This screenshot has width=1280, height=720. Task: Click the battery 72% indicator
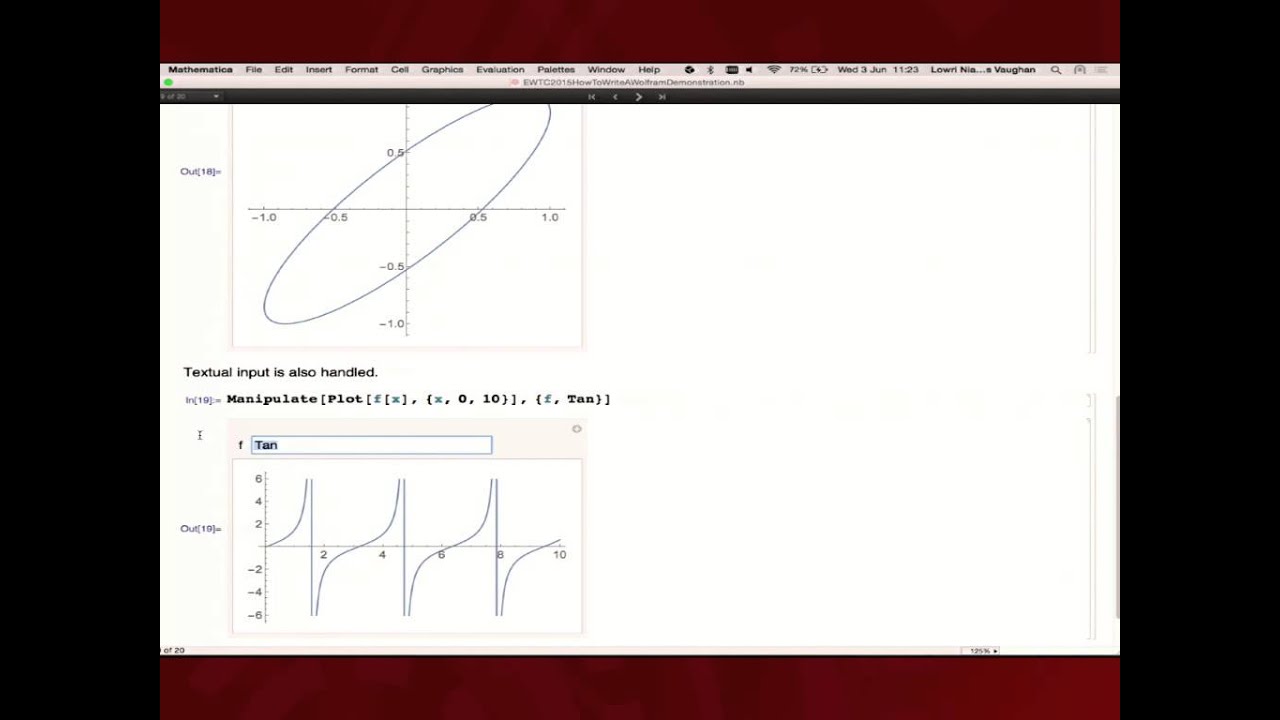point(808,70)
